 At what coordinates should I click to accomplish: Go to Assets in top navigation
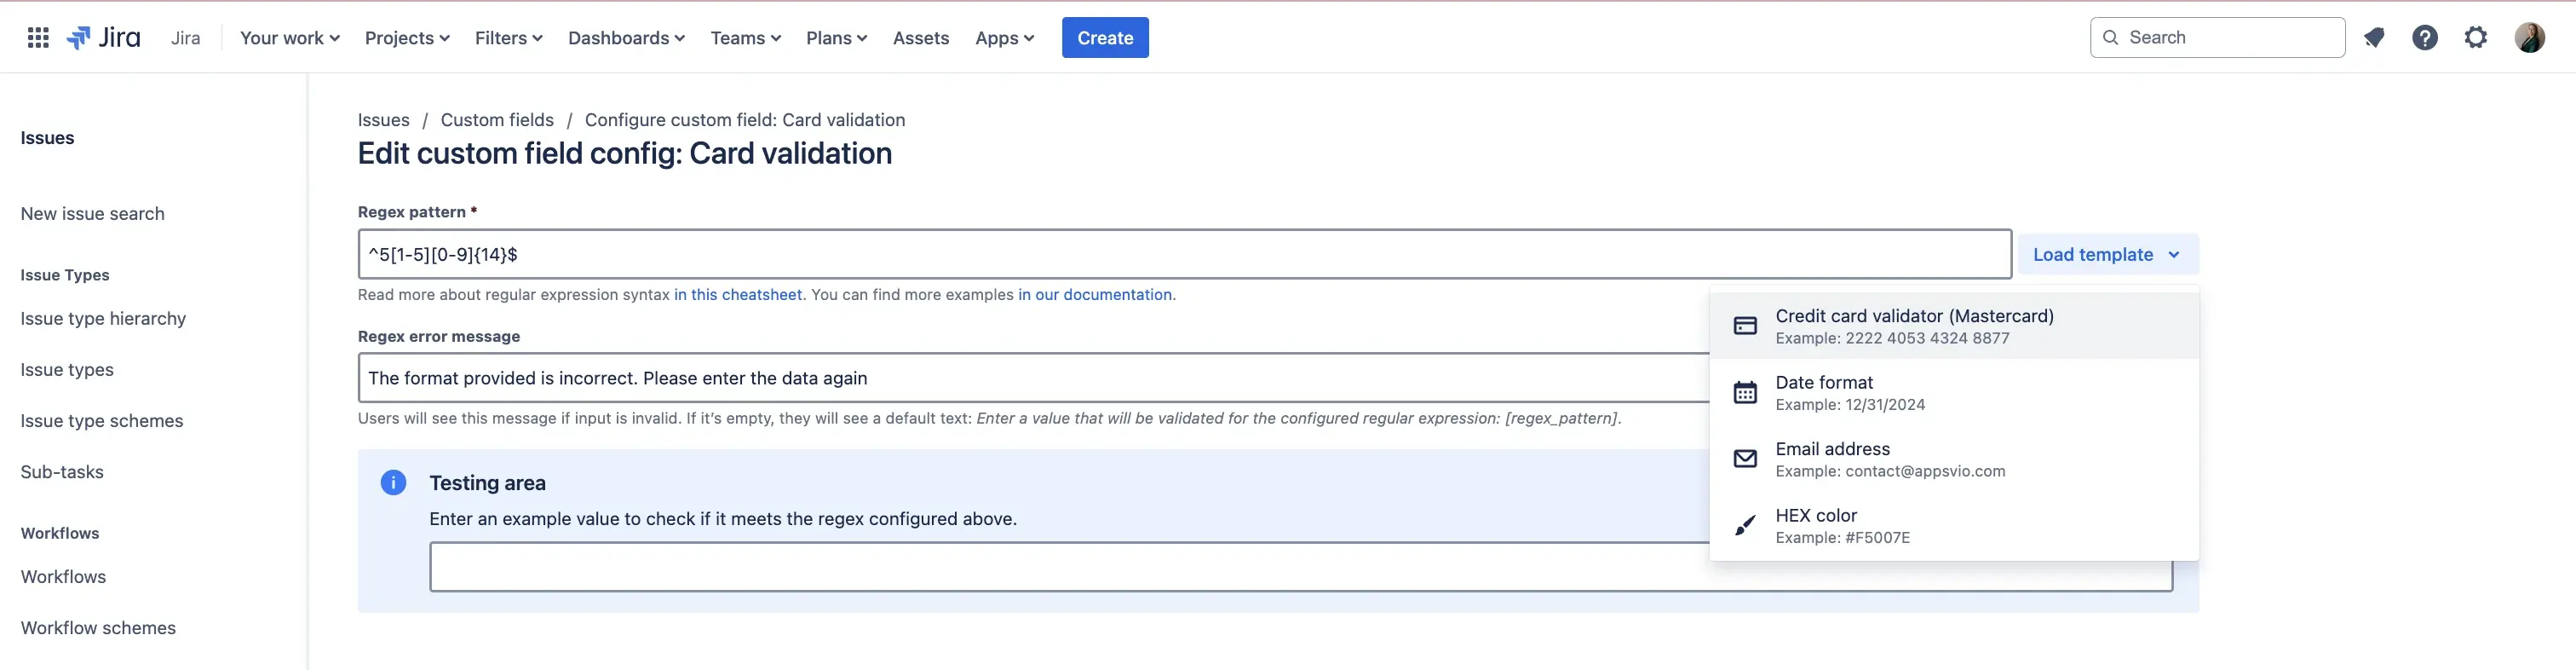[920, 38]
